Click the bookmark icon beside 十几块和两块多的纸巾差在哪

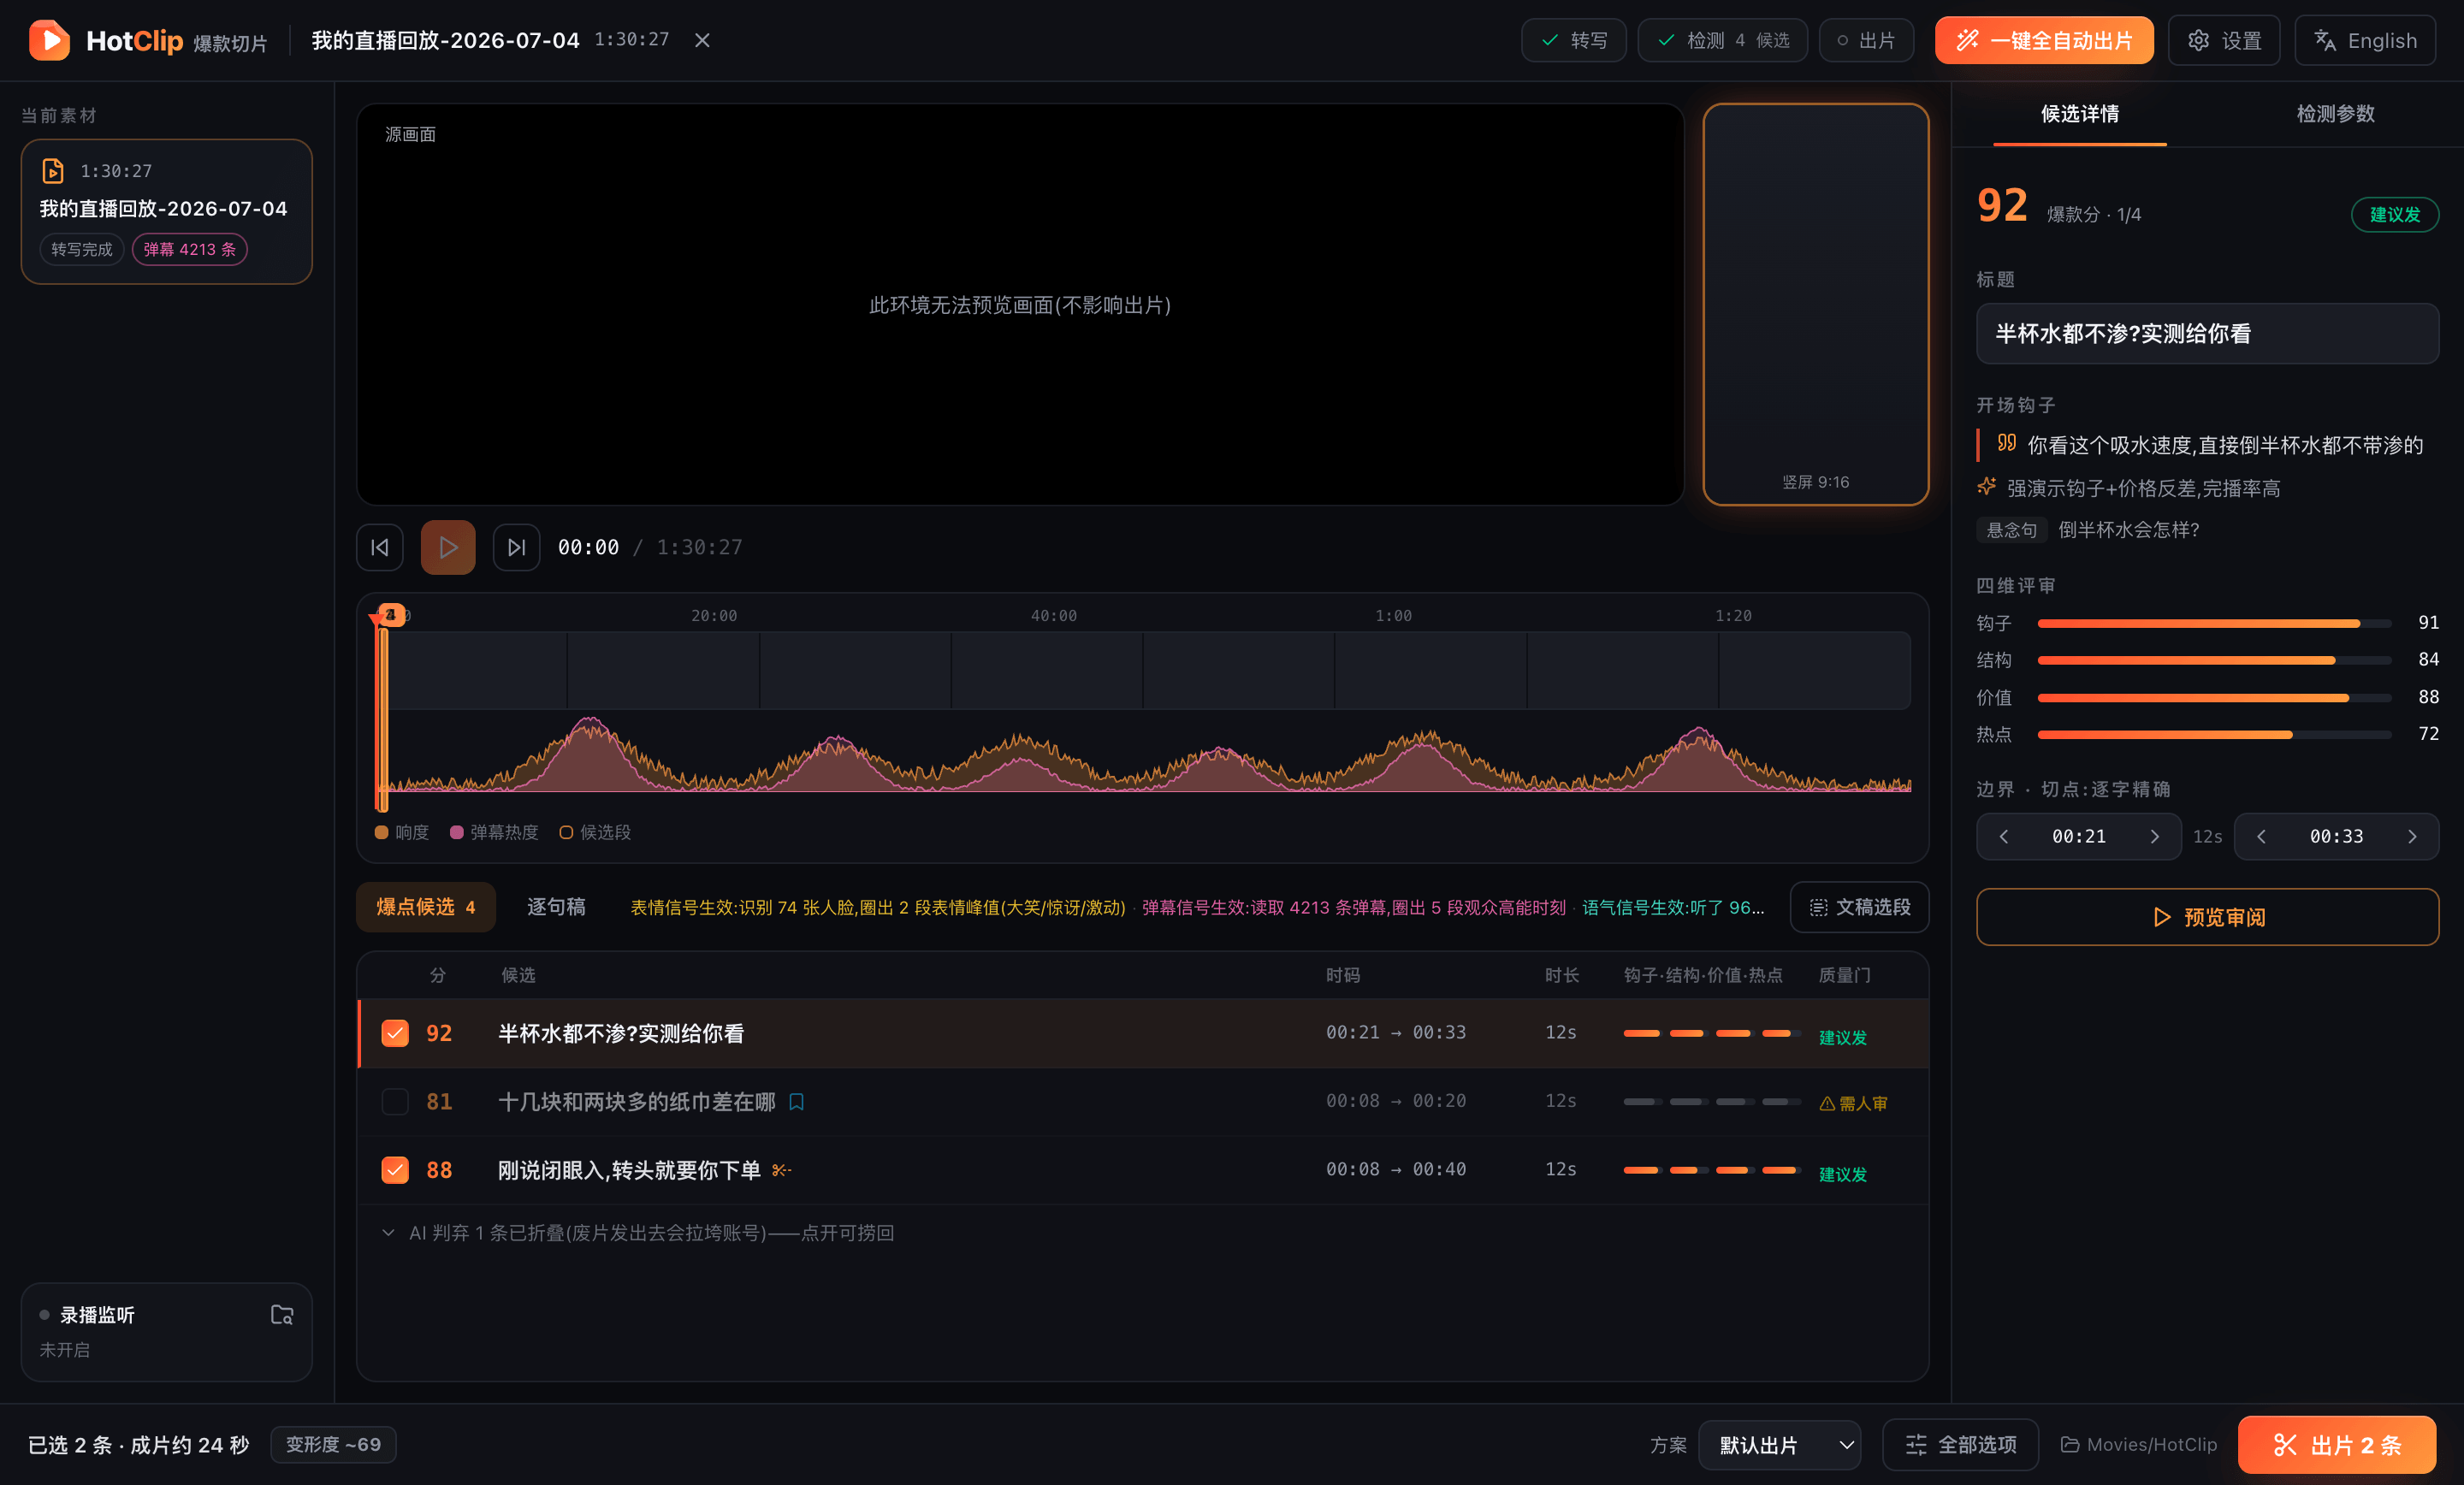tap(796, 1102)
